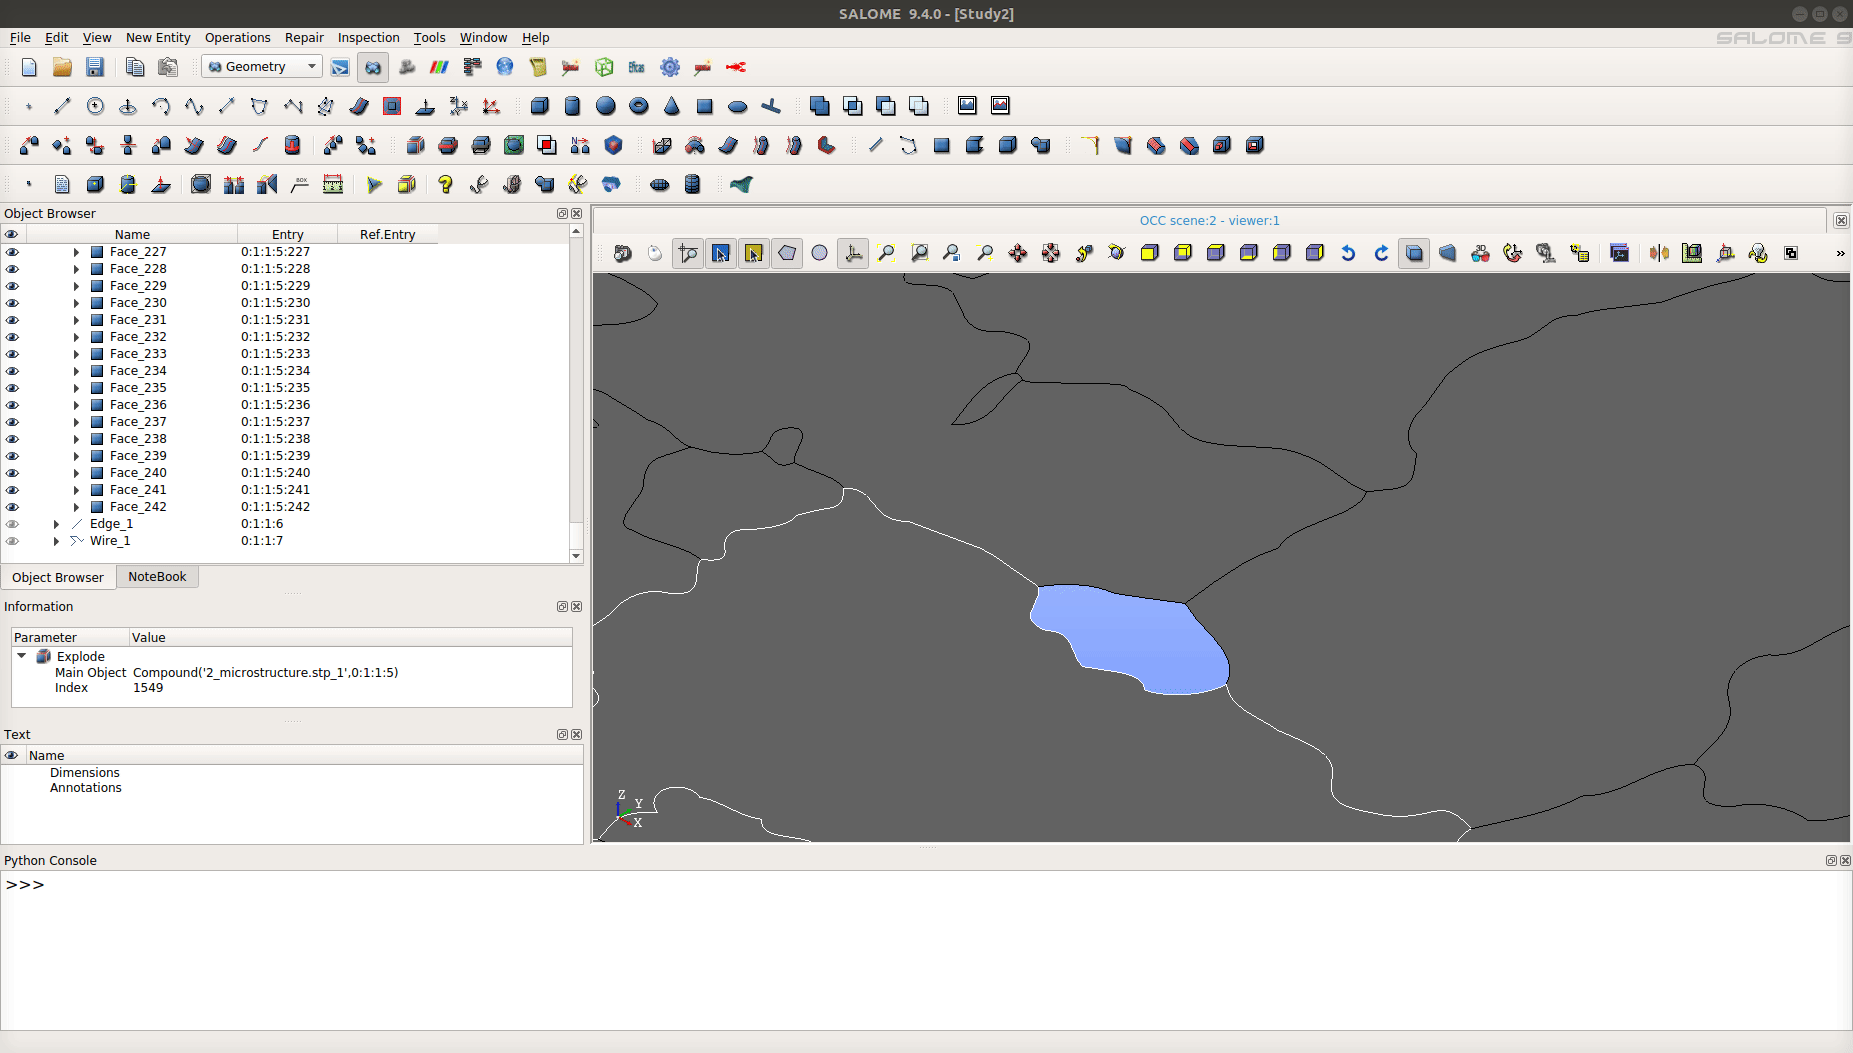Expand the Face_236 tree item
This screenshot has height=1053, width=1853.
tap(76, 405)
